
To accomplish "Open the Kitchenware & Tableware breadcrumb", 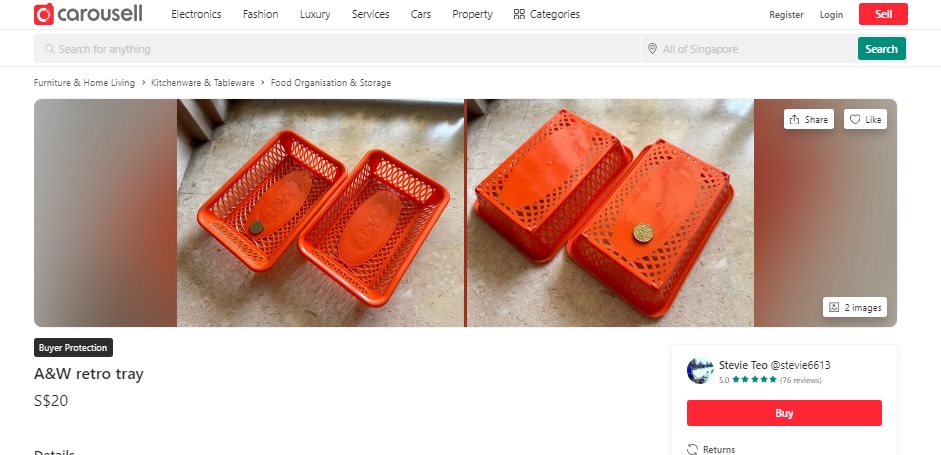I will [x=203, y=83].
